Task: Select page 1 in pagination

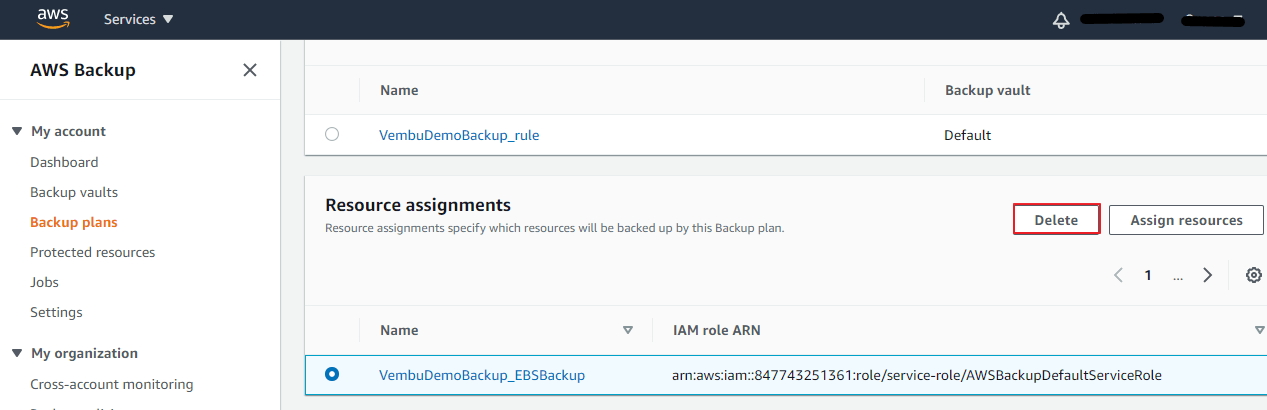Action: tap(1149, 275)
